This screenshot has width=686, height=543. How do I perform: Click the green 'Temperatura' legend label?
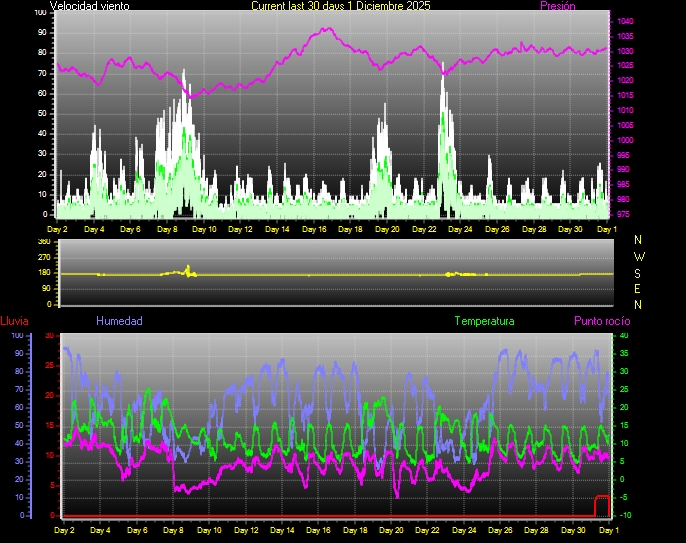(x=484, y=321)
